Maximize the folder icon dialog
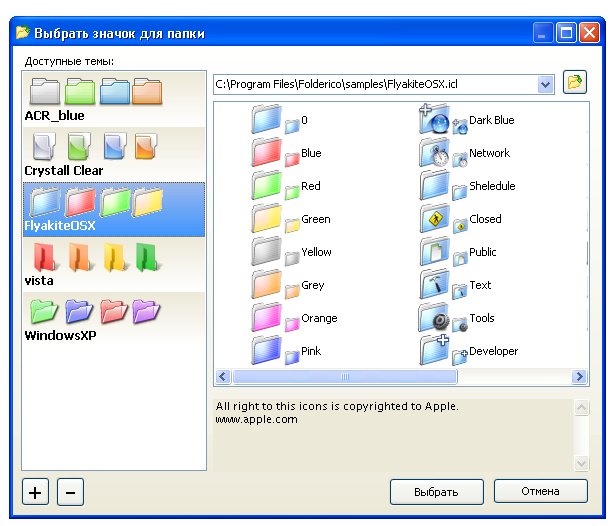This screenshot has height=526, width=616. (x=566, y=33)
